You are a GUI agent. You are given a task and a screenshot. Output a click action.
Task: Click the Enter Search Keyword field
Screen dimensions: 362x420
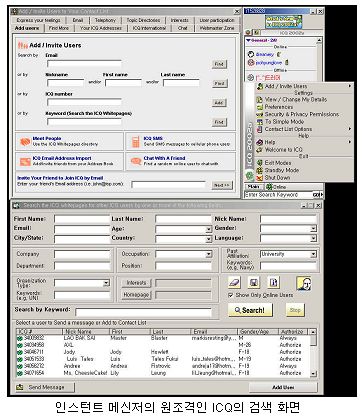279,195
